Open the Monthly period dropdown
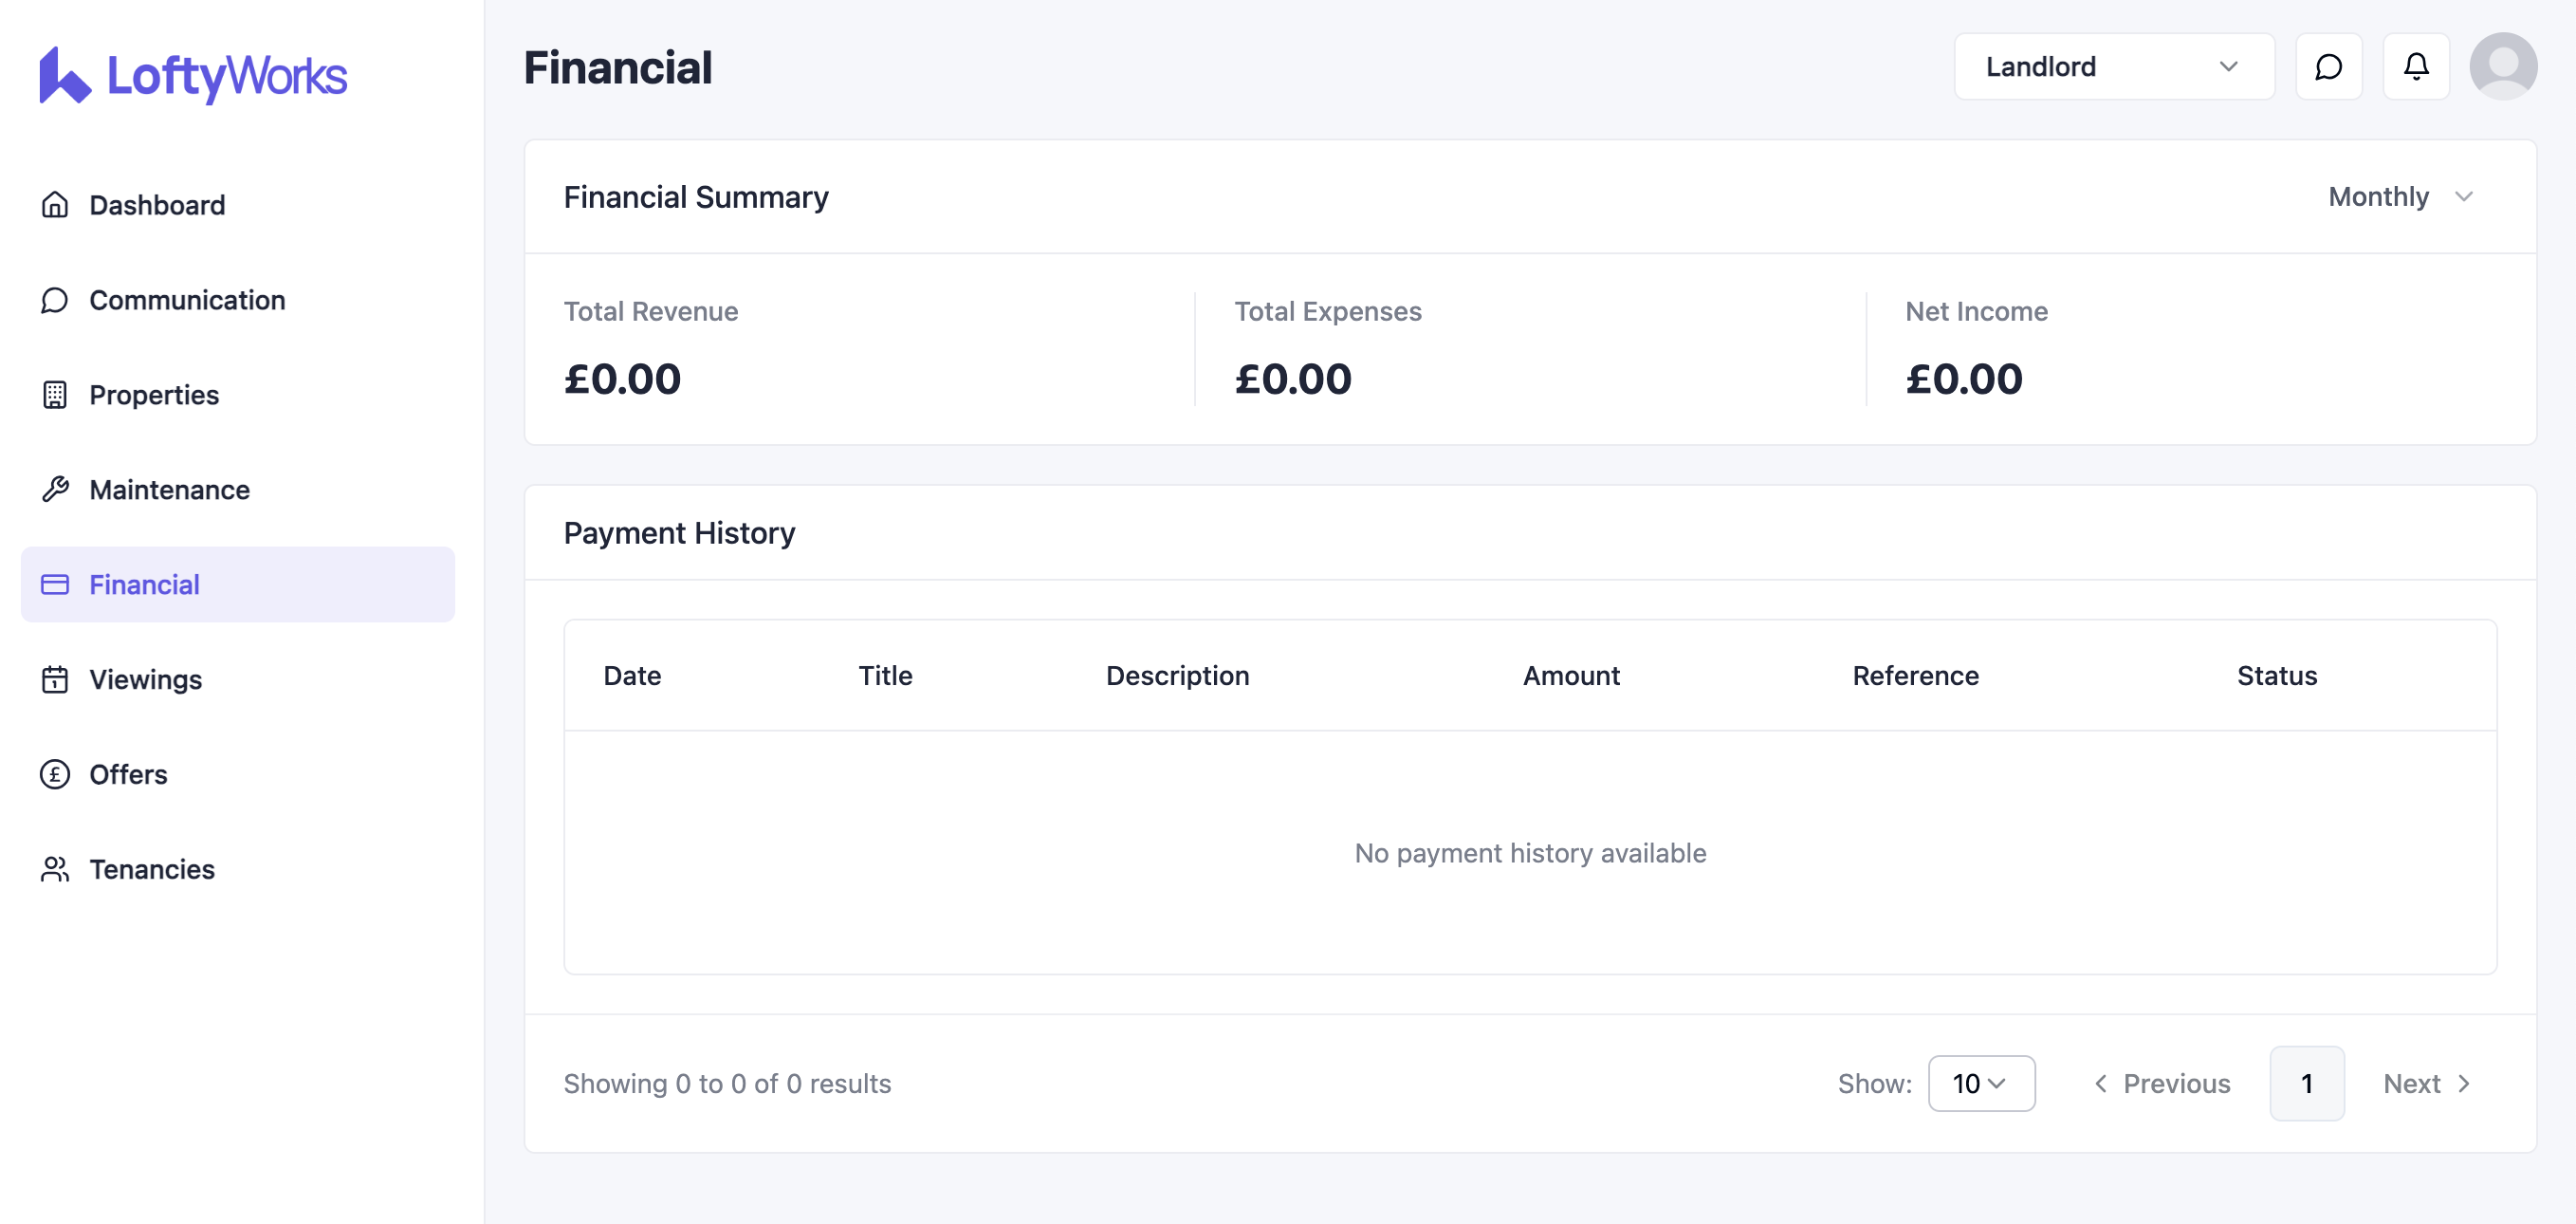 (x=2399, y=197)
